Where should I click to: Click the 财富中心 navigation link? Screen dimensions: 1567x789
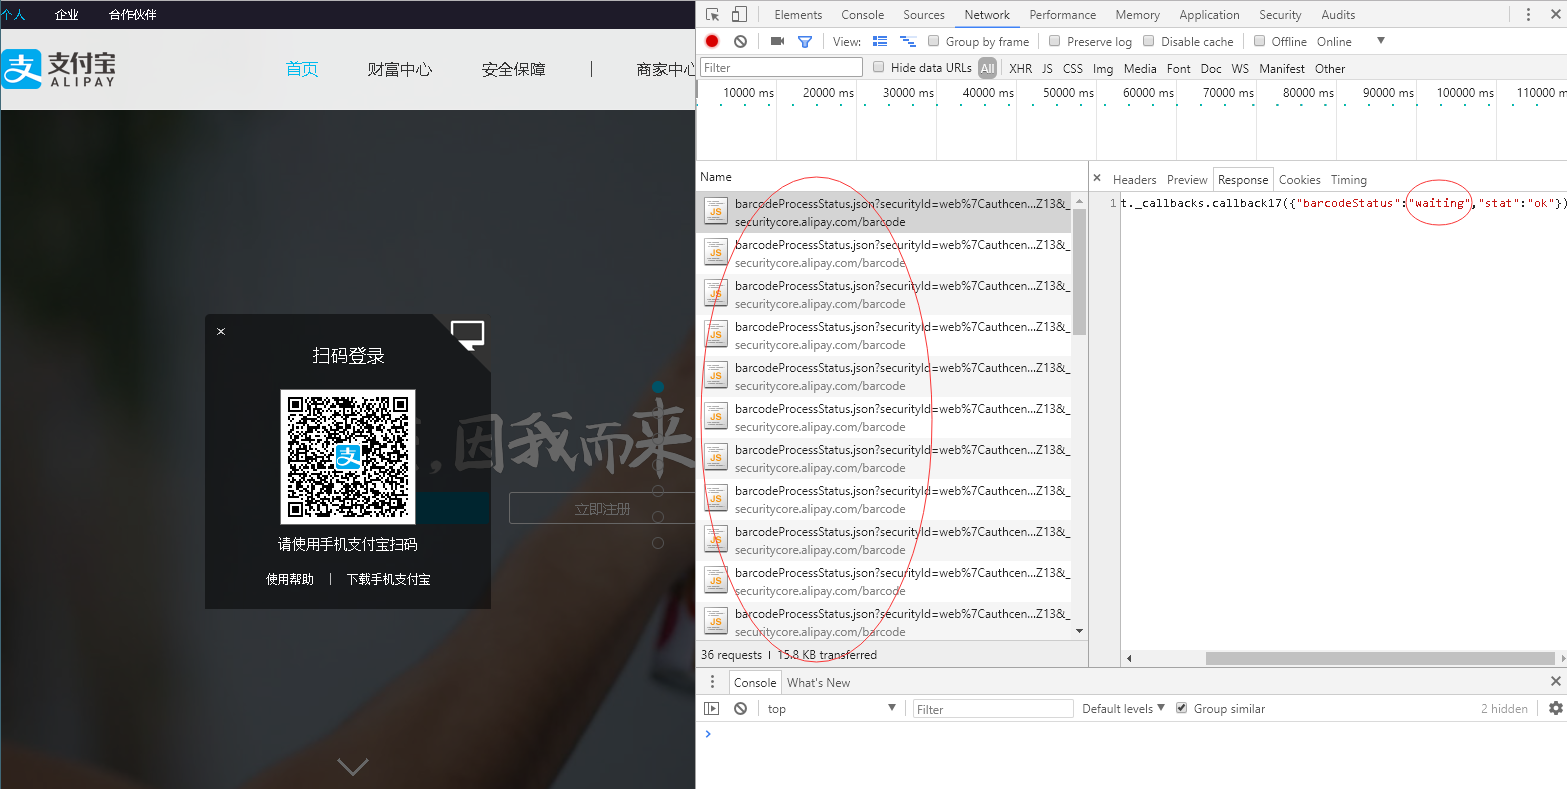[400, 69]
